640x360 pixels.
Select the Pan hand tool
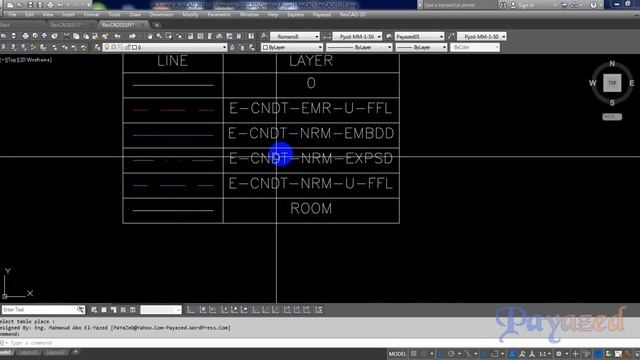[149, 36]
